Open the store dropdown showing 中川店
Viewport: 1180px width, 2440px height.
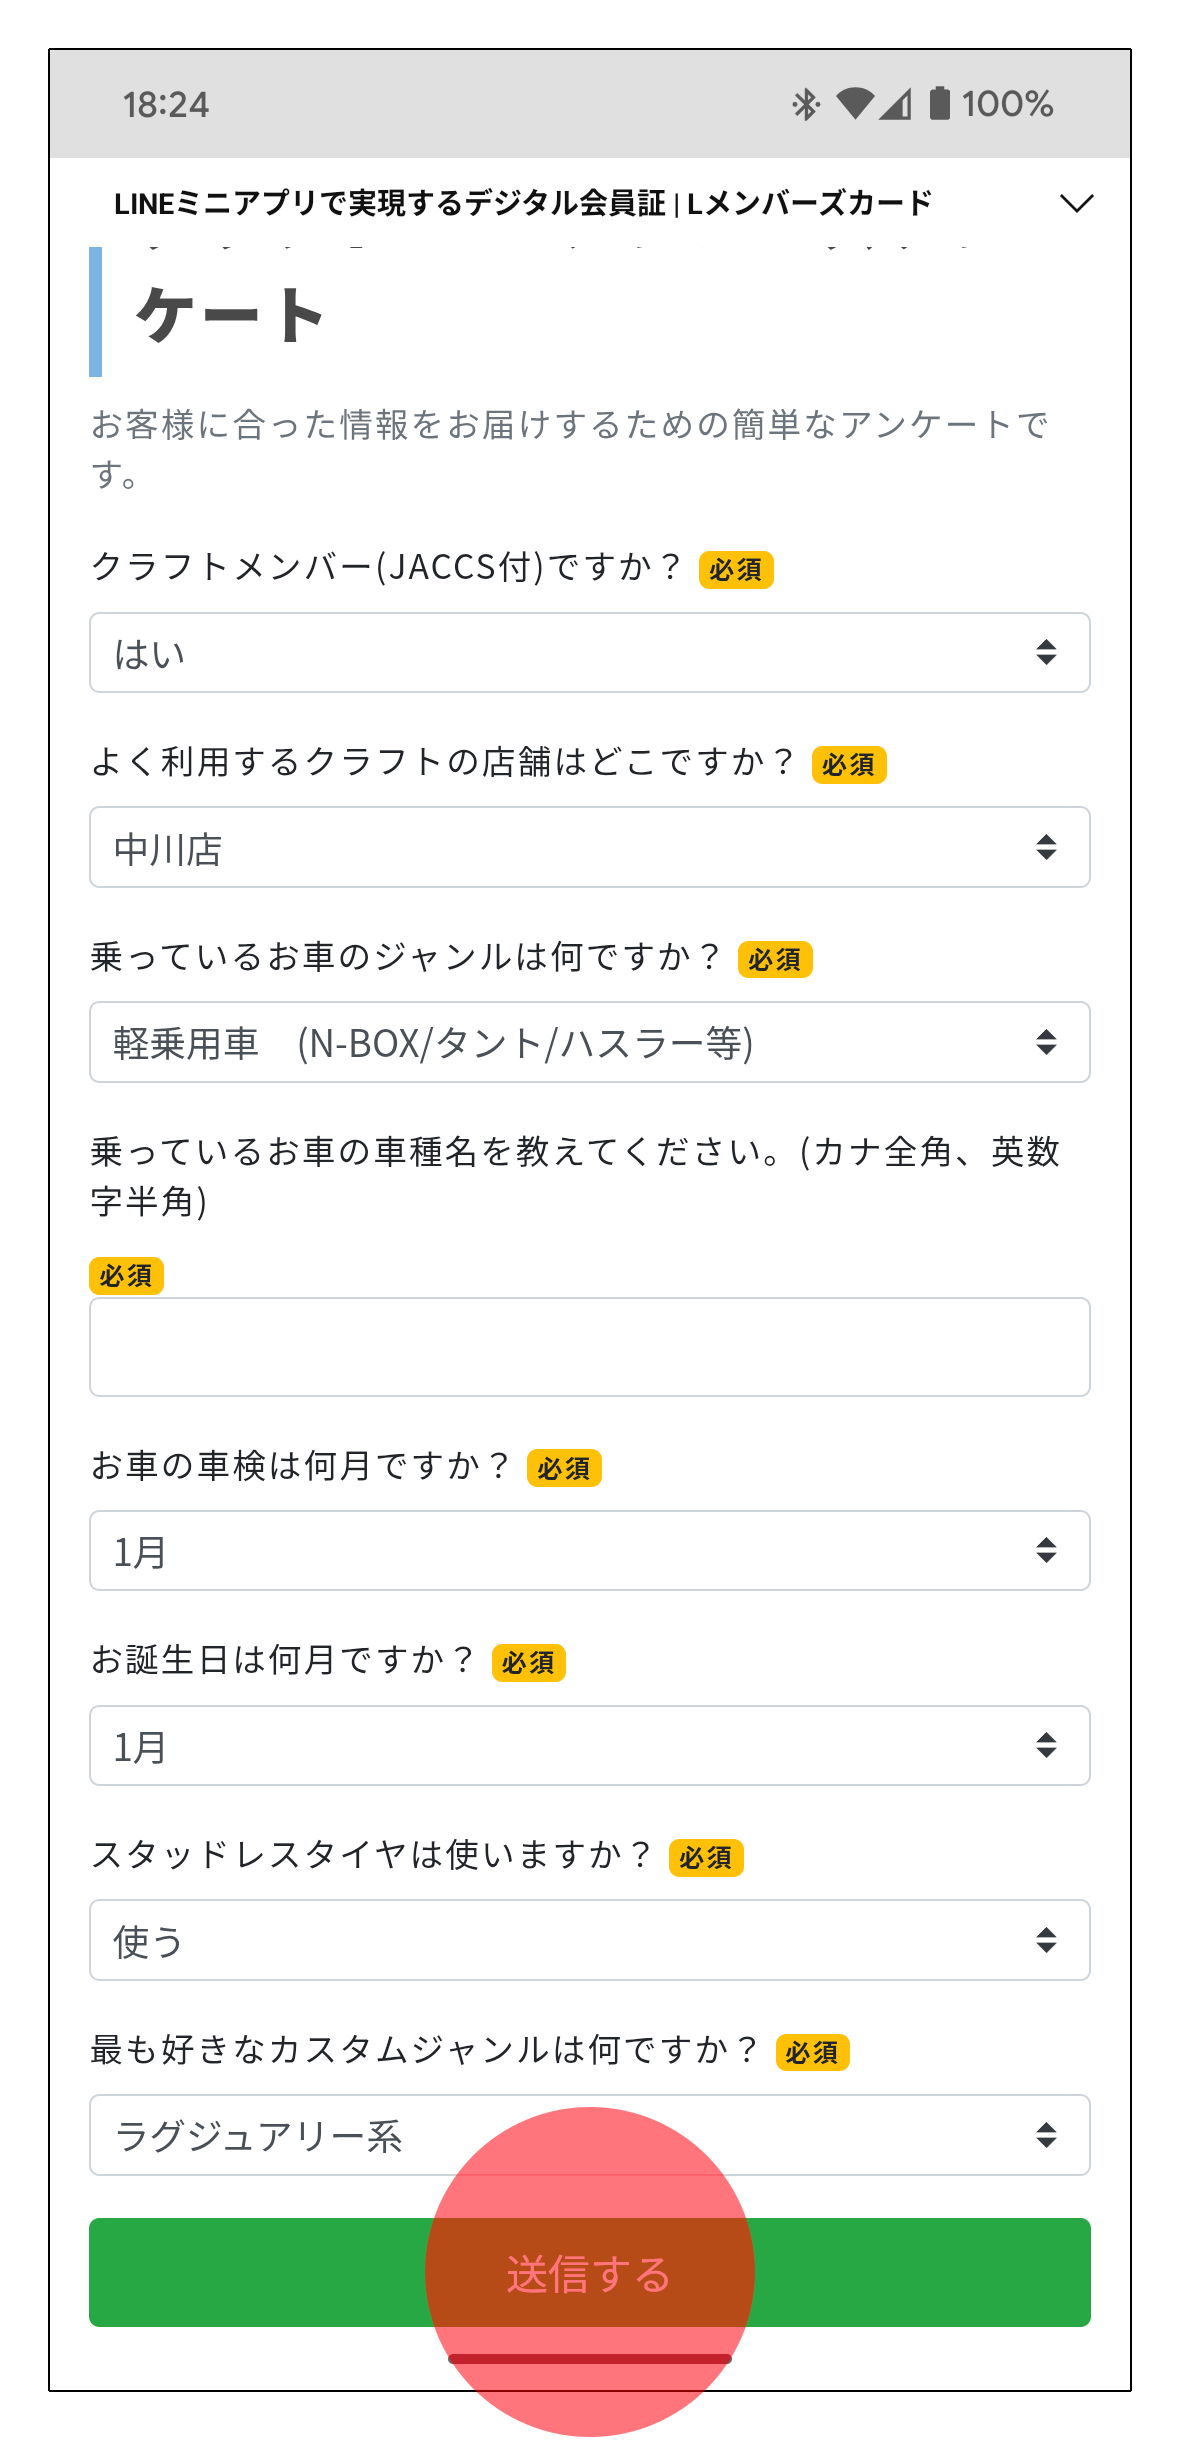tap(589, 847)
